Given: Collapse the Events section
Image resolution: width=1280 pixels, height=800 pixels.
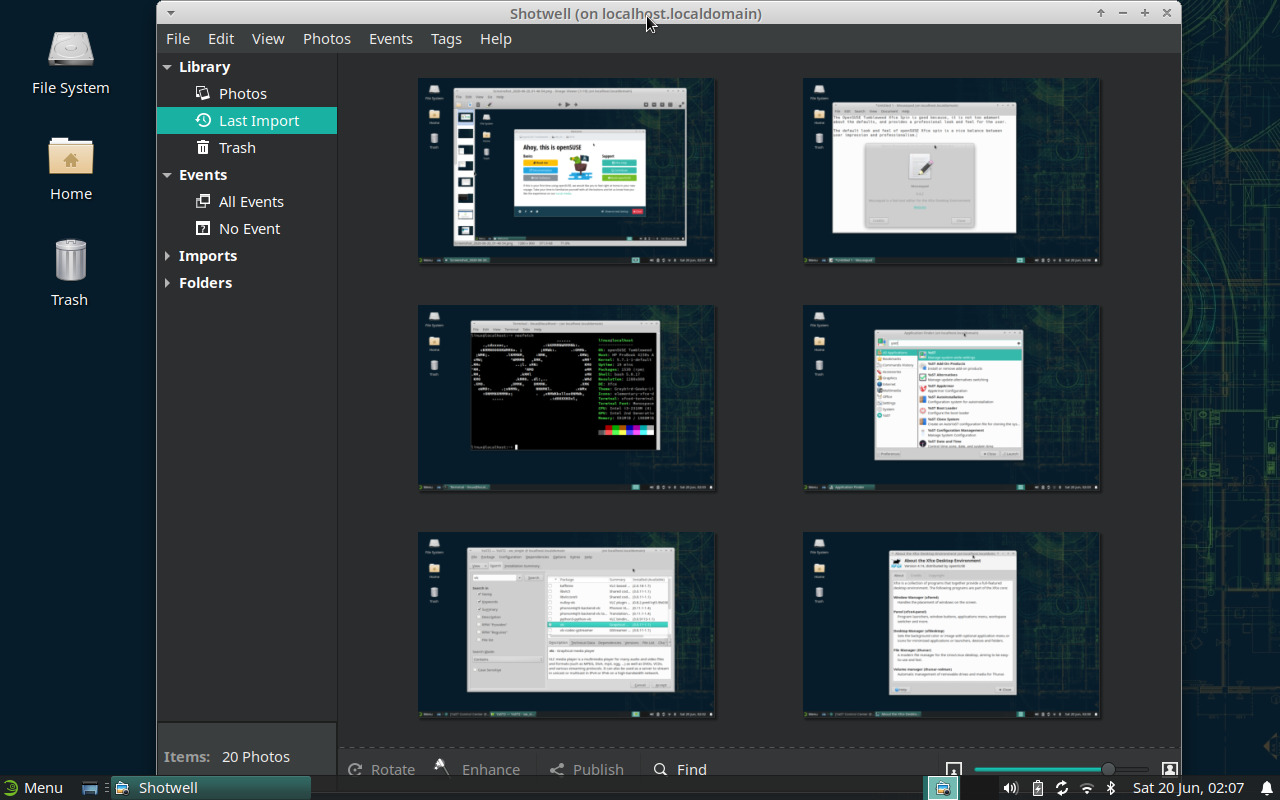Looking at the screenshot, I should click(166, 174).
